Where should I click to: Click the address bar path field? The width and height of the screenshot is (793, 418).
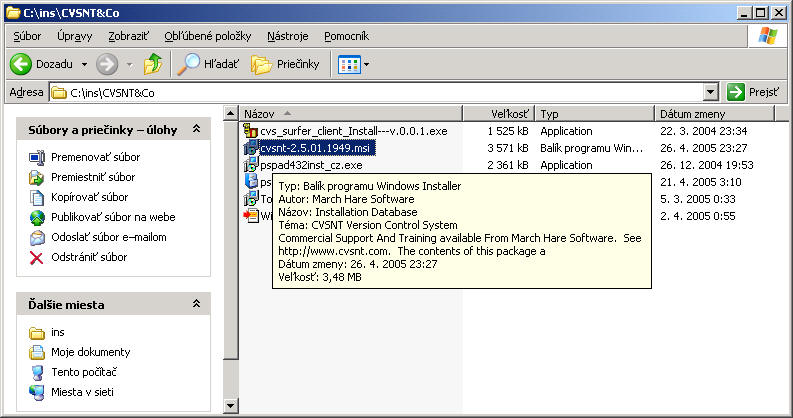pos(376,92)
